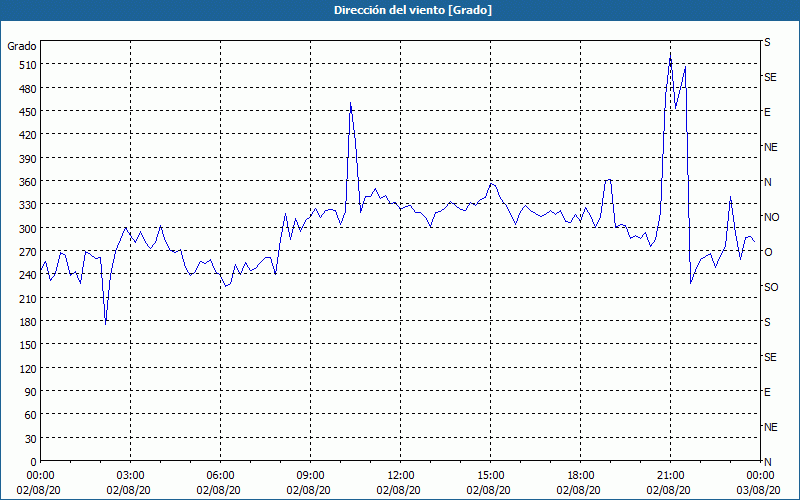Select the "15:00" time axis label
800x500 pixels.
(x=491, y=476)
